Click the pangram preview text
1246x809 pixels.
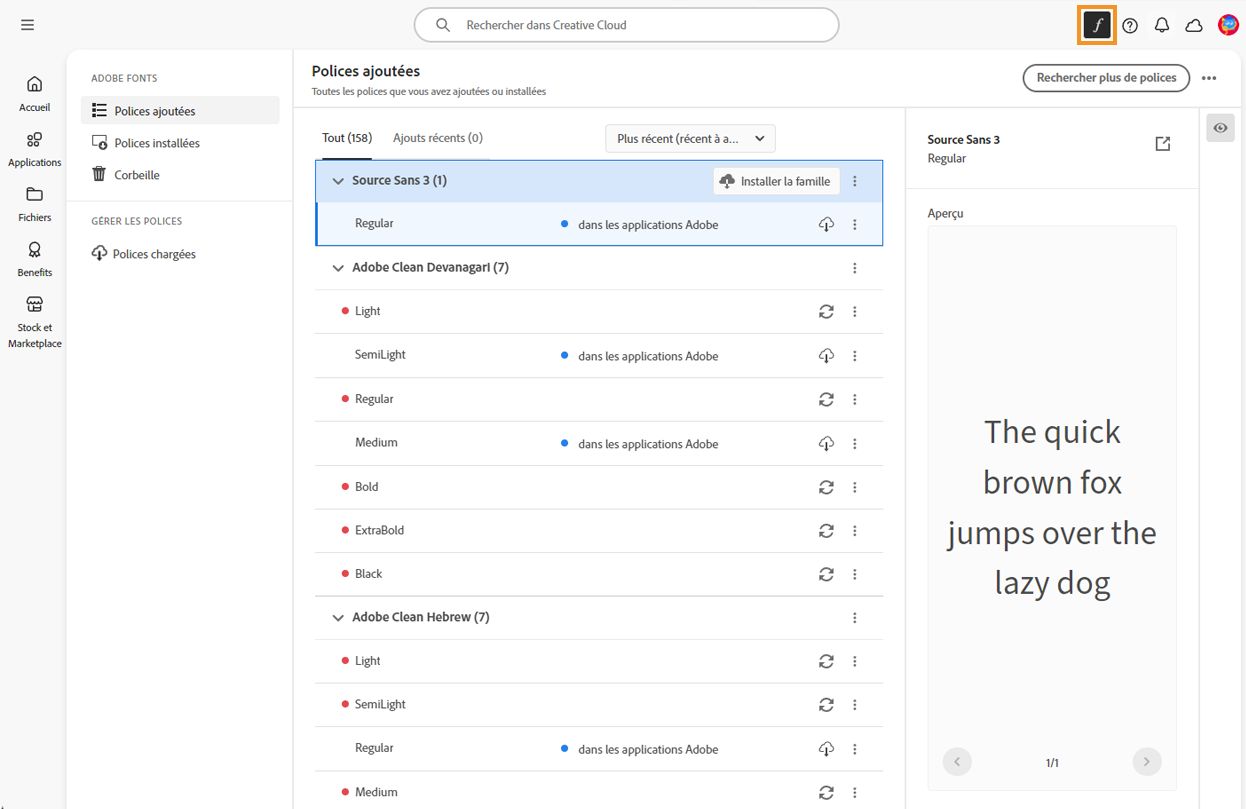tap(1052, 508)
